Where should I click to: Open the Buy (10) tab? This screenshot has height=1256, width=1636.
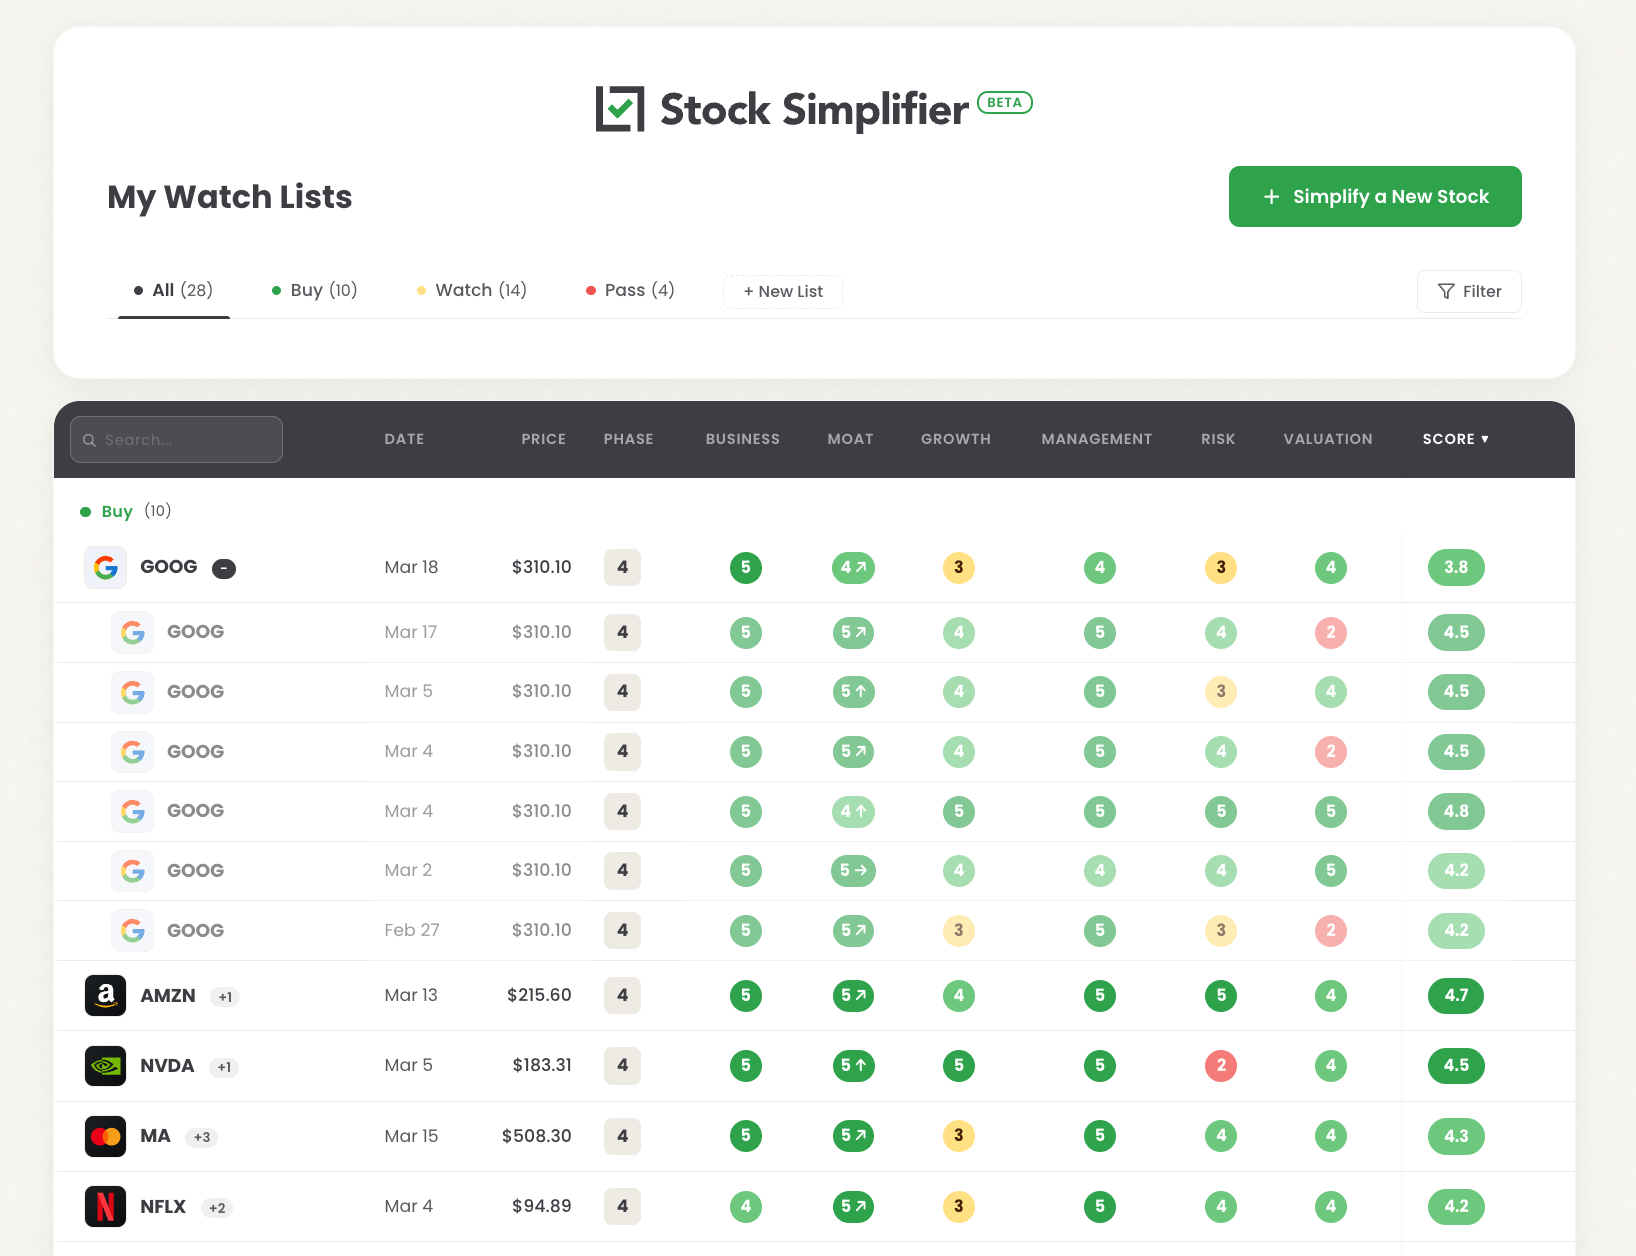(314, 290)
